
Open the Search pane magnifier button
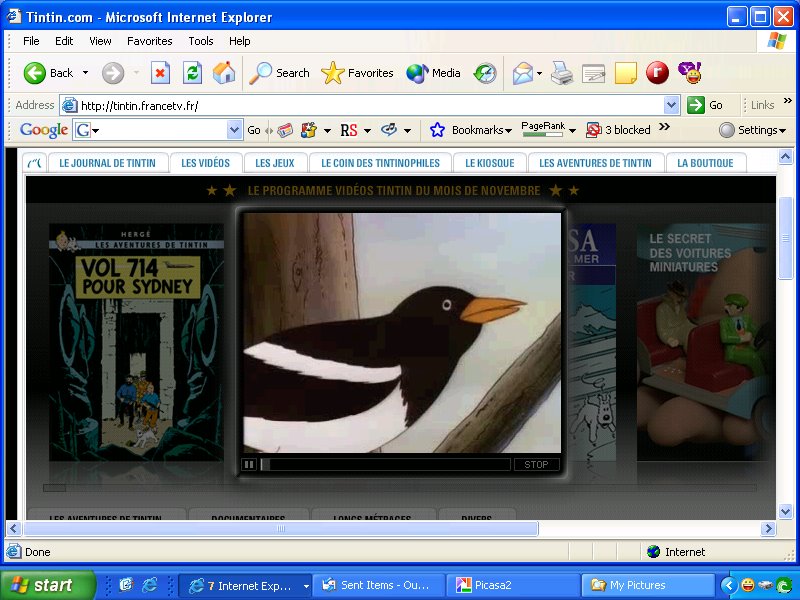pyautogui.click(x=279, y=73)
